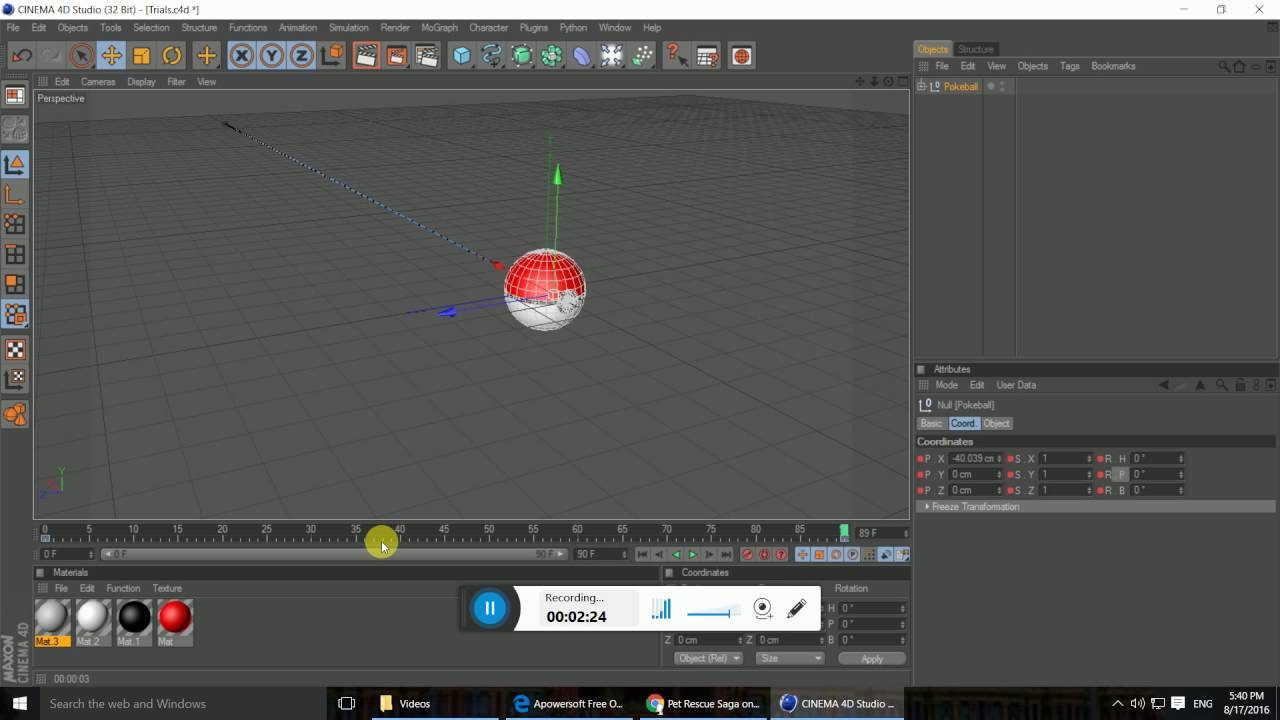Screen dimensions: 1280x720
Task: Select the orange mascot icon at palette bottom
Action: [x=15, y=414]
